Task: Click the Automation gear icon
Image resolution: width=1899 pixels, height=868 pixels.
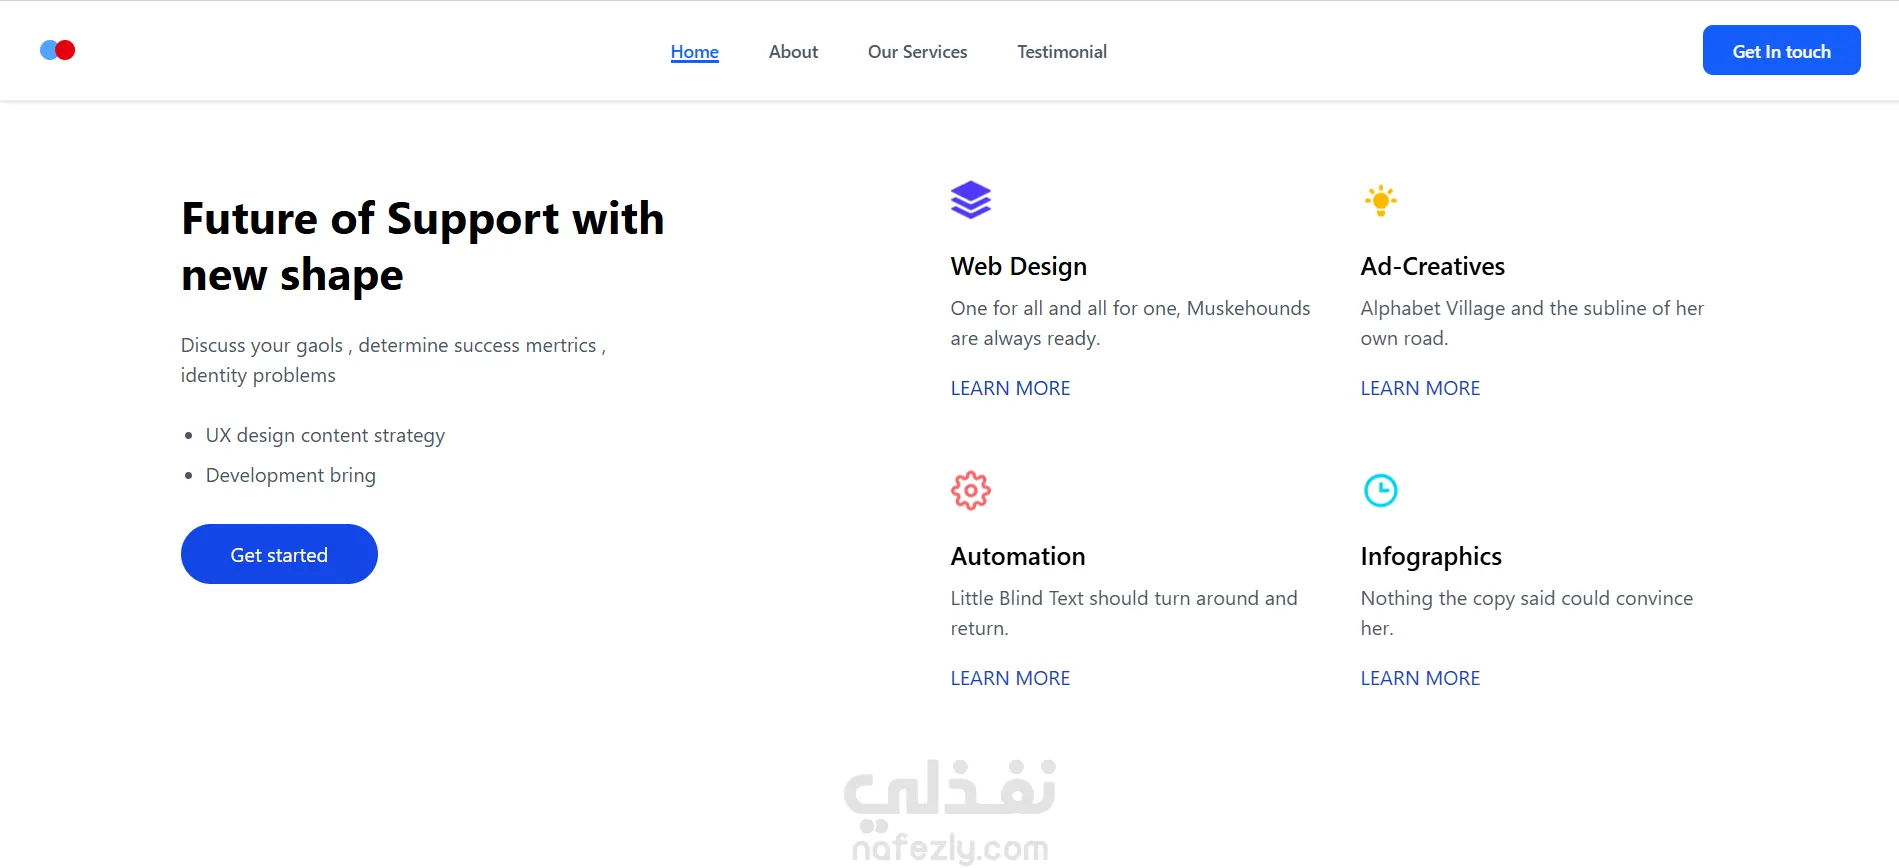Action: 970,490
